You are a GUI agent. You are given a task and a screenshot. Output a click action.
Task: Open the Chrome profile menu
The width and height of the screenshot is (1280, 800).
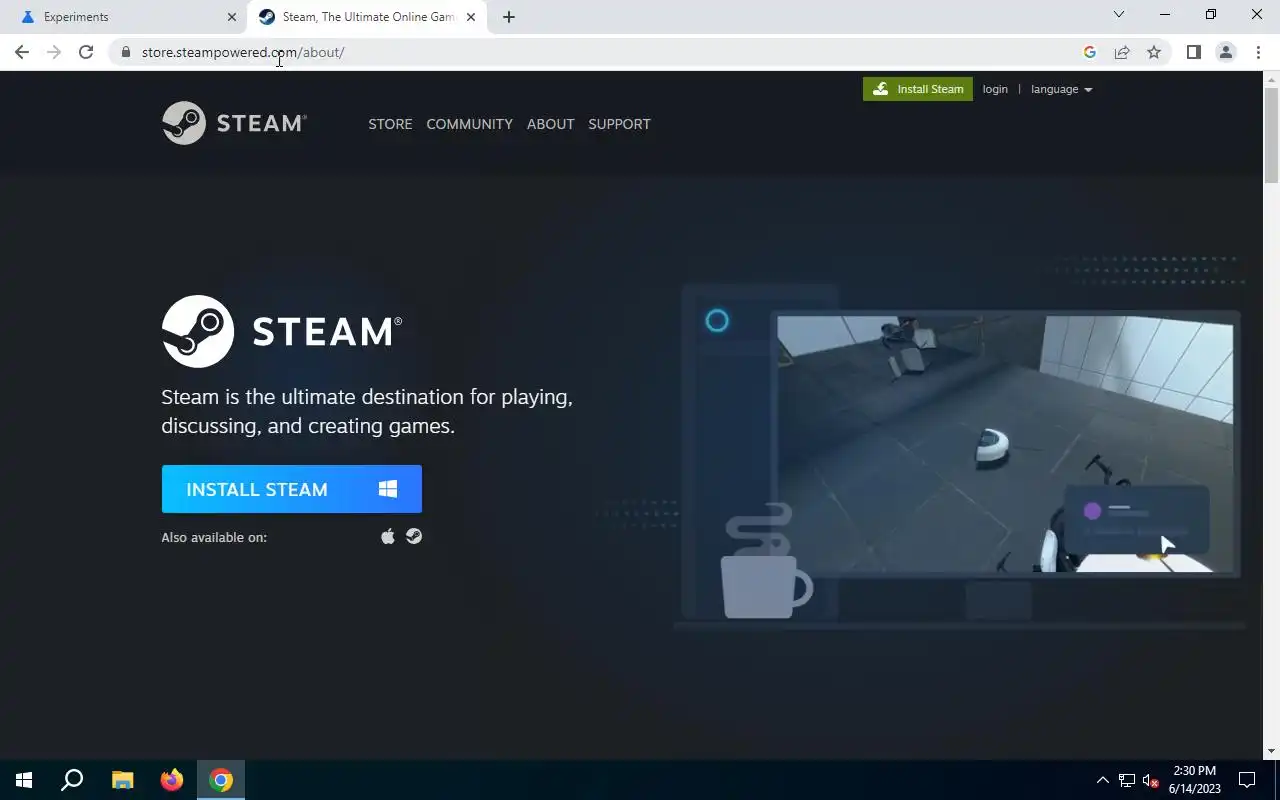click(1225, 52)
